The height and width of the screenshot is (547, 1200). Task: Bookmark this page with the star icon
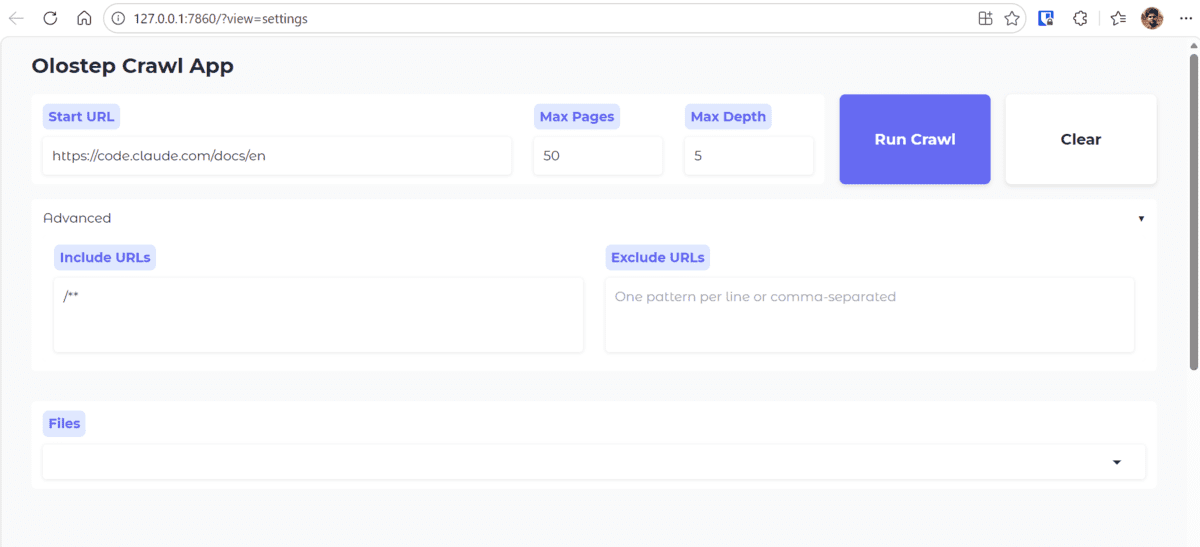[x=1012, y=18]
